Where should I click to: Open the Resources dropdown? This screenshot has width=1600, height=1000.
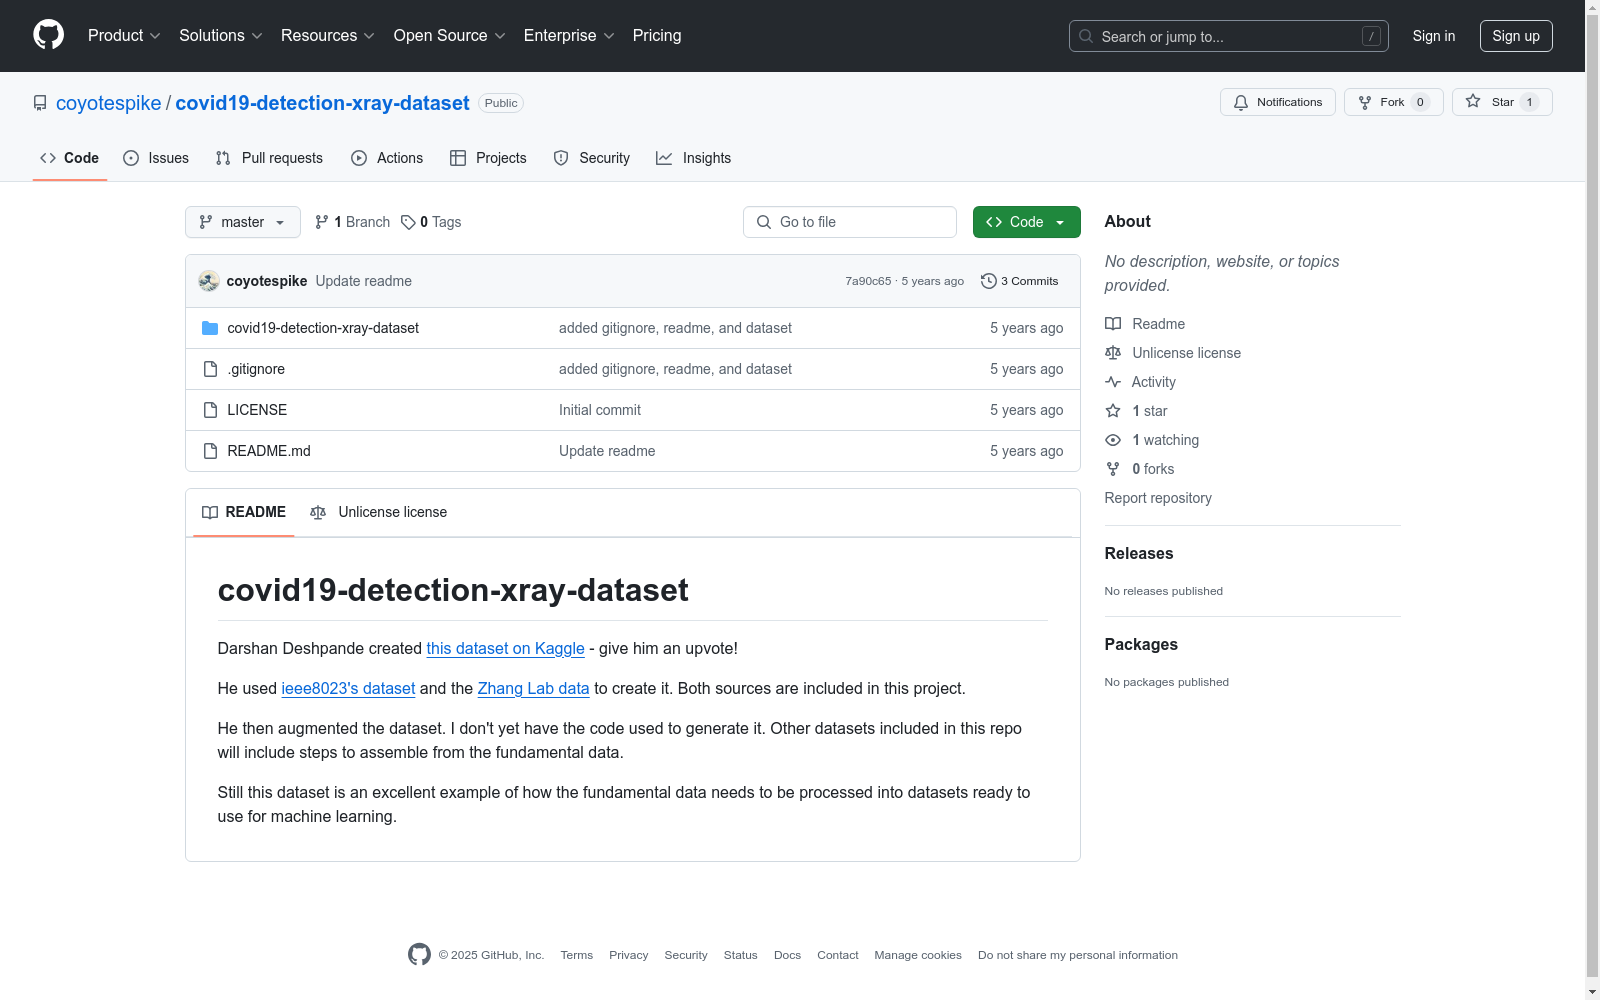(x=328, y=36)
